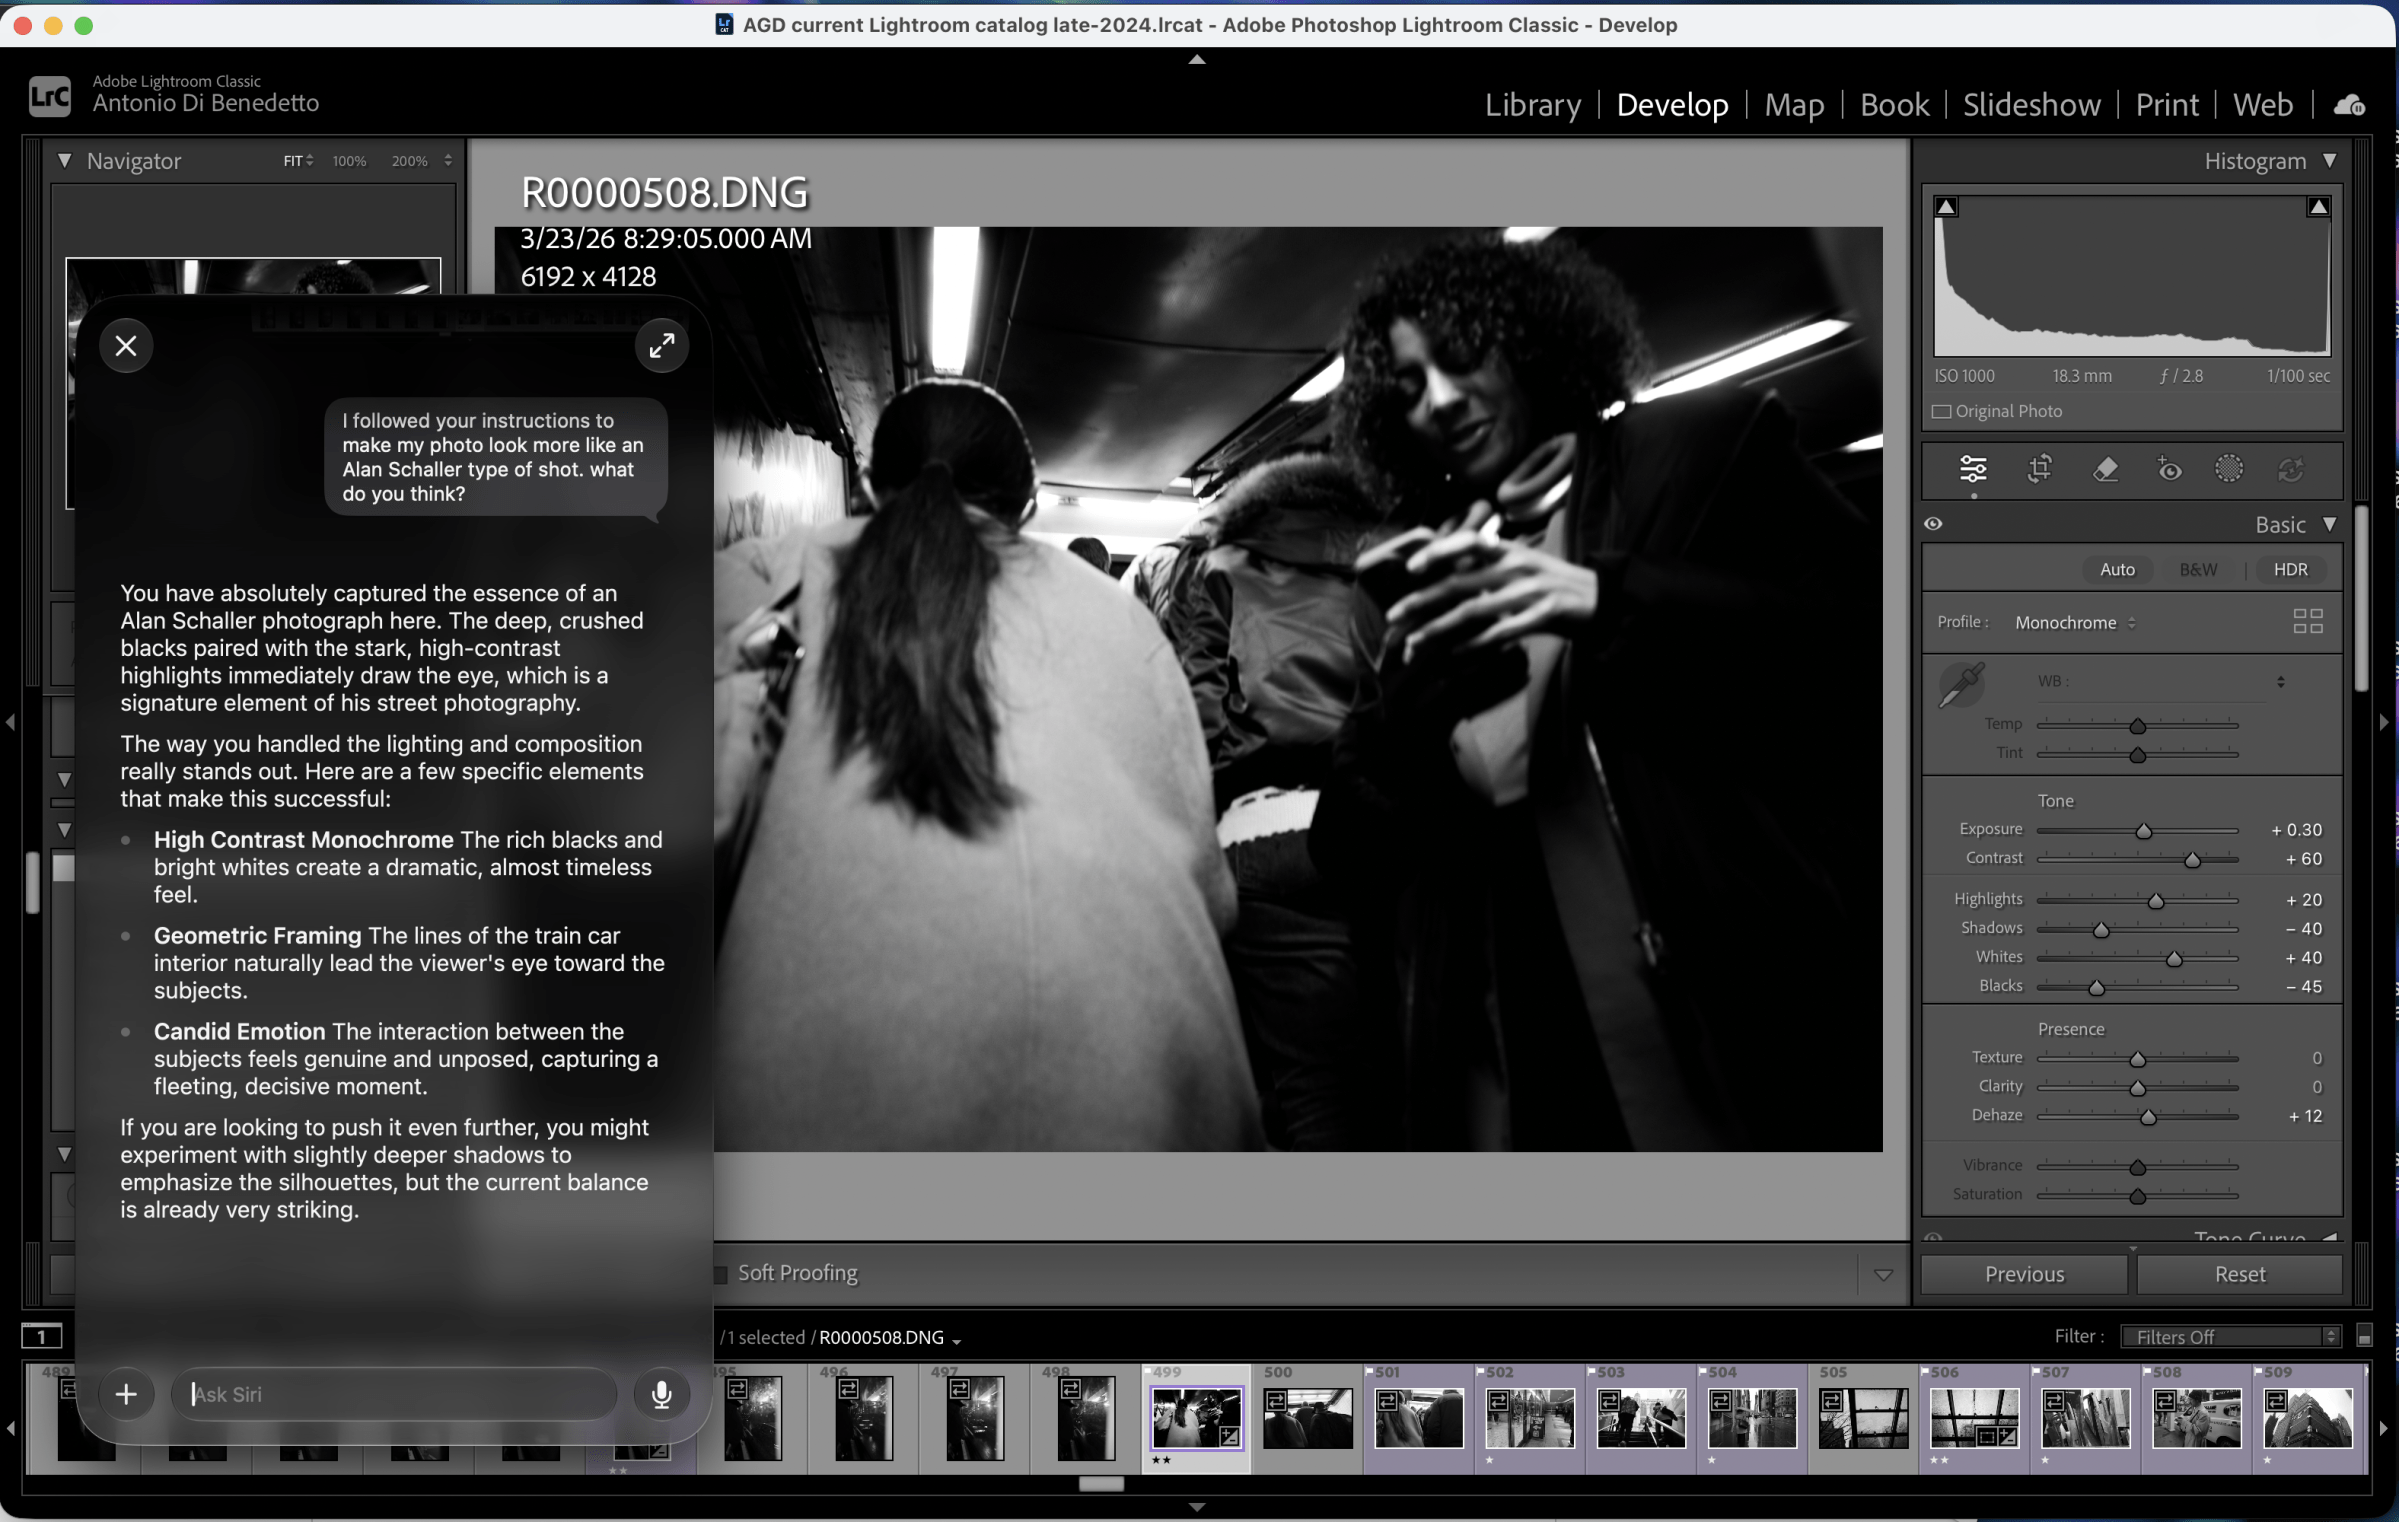Click the Blacks slider handle
Screen dimensions: 2399x1522
tap(2097, 988)
